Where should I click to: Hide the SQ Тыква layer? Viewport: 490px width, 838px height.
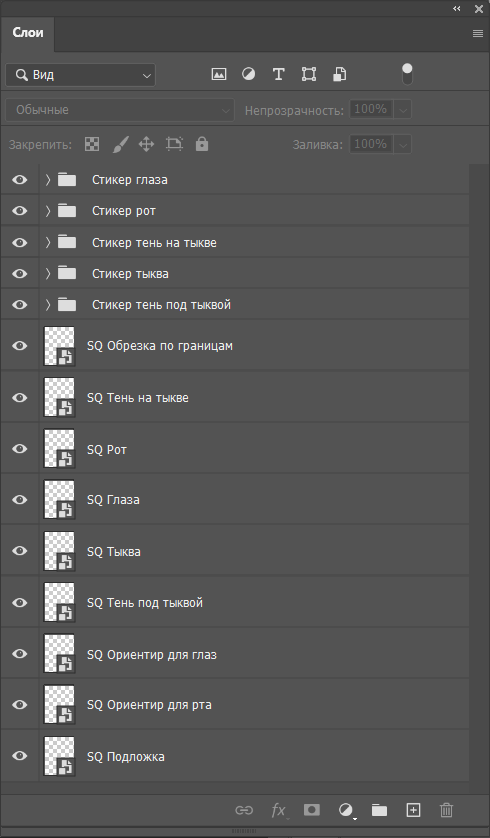[20, 551]
